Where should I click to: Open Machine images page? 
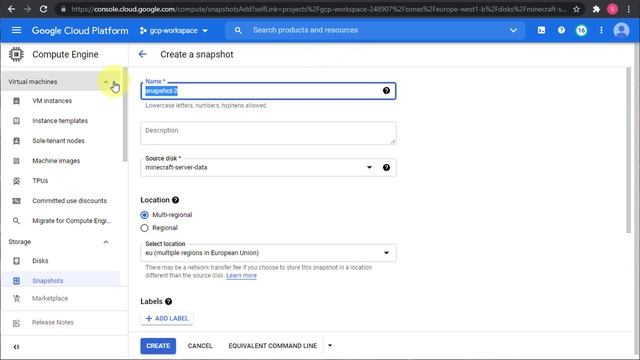(56, 161)
